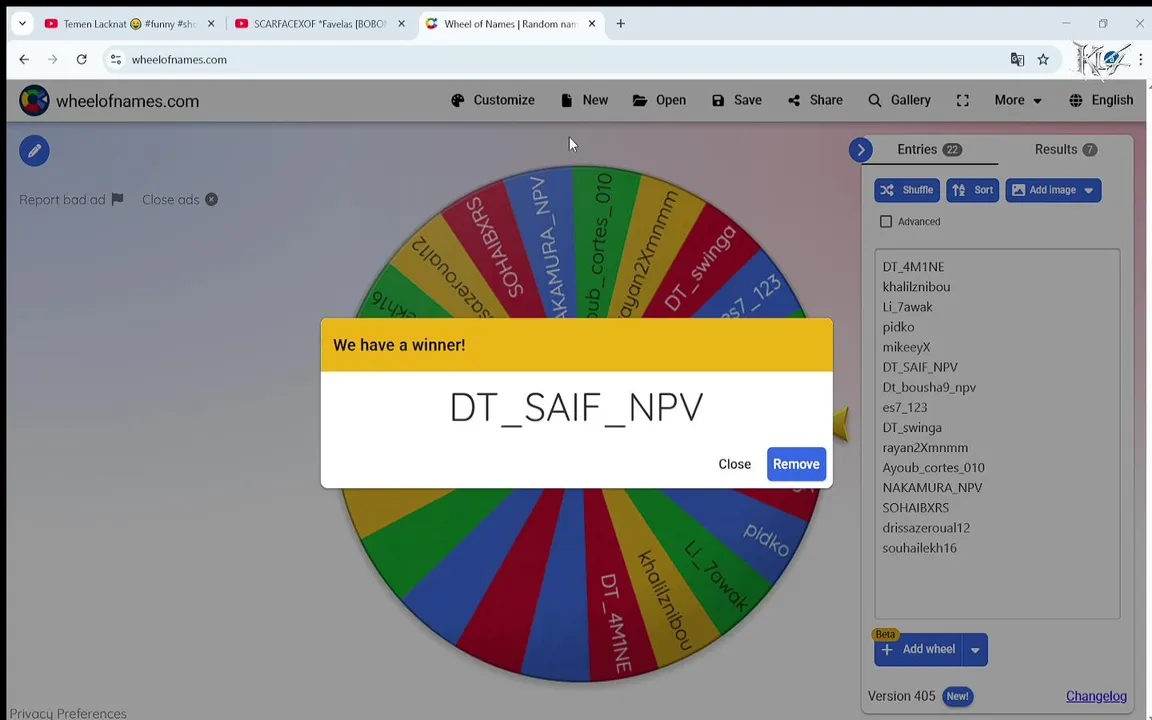Viewport: 1152px width, 720px height.
Task: Close the Wheel of Names tab
Action: (591, 24)
